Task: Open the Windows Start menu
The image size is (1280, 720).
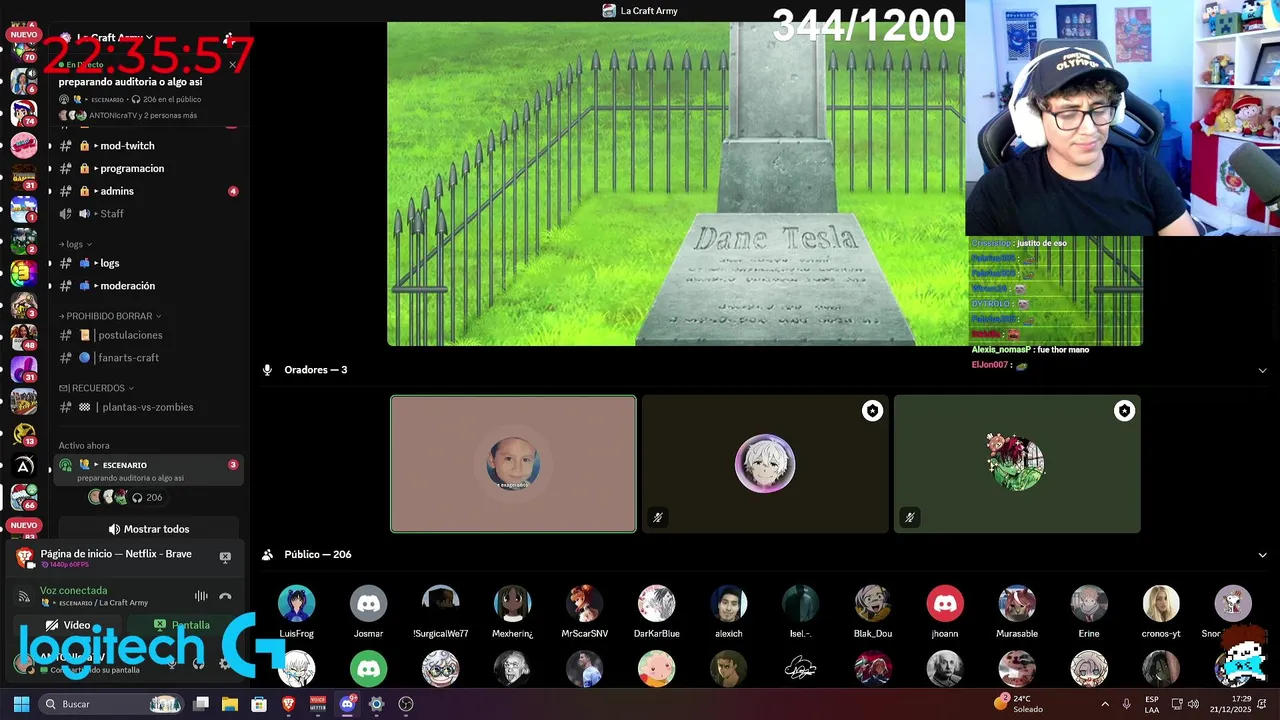Action: pyautogui.click(x=21, y=704)
